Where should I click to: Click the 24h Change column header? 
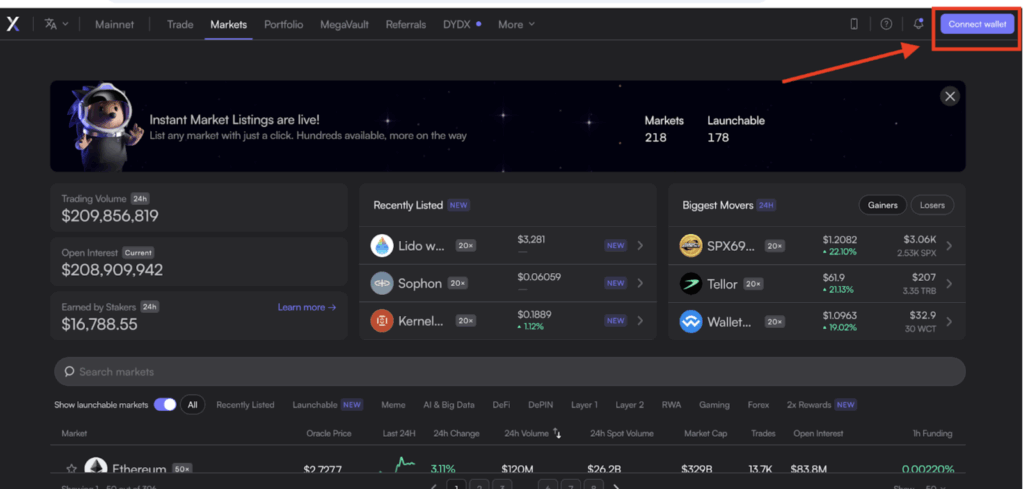click(x=456, y=434)
